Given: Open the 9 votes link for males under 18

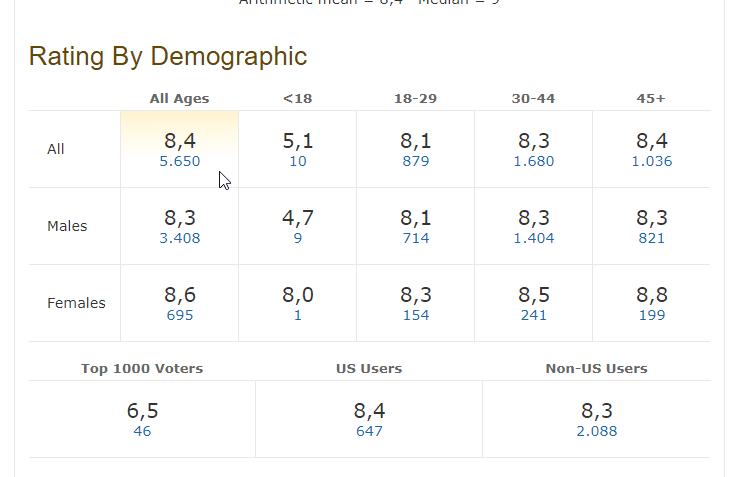Looking at the screenshot, I should tap(298, 238).
